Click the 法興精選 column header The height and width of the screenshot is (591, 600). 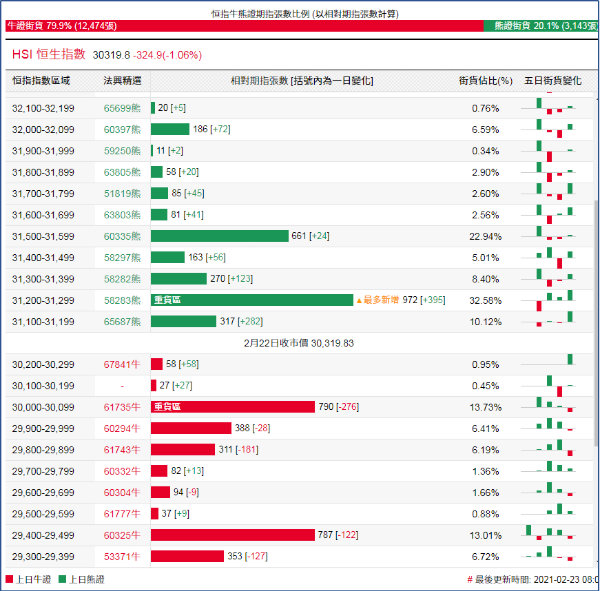pos(122,81)
